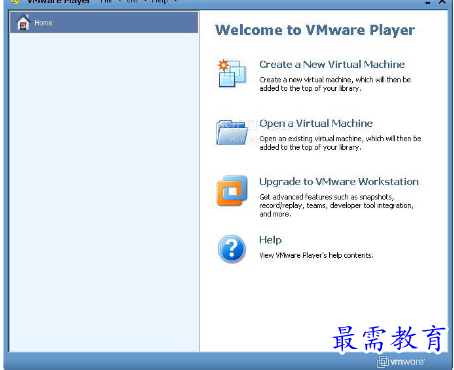Select the Home entry label in the sidebar
454x370 pixels.
pyautogui.click(x=43, y=23)
